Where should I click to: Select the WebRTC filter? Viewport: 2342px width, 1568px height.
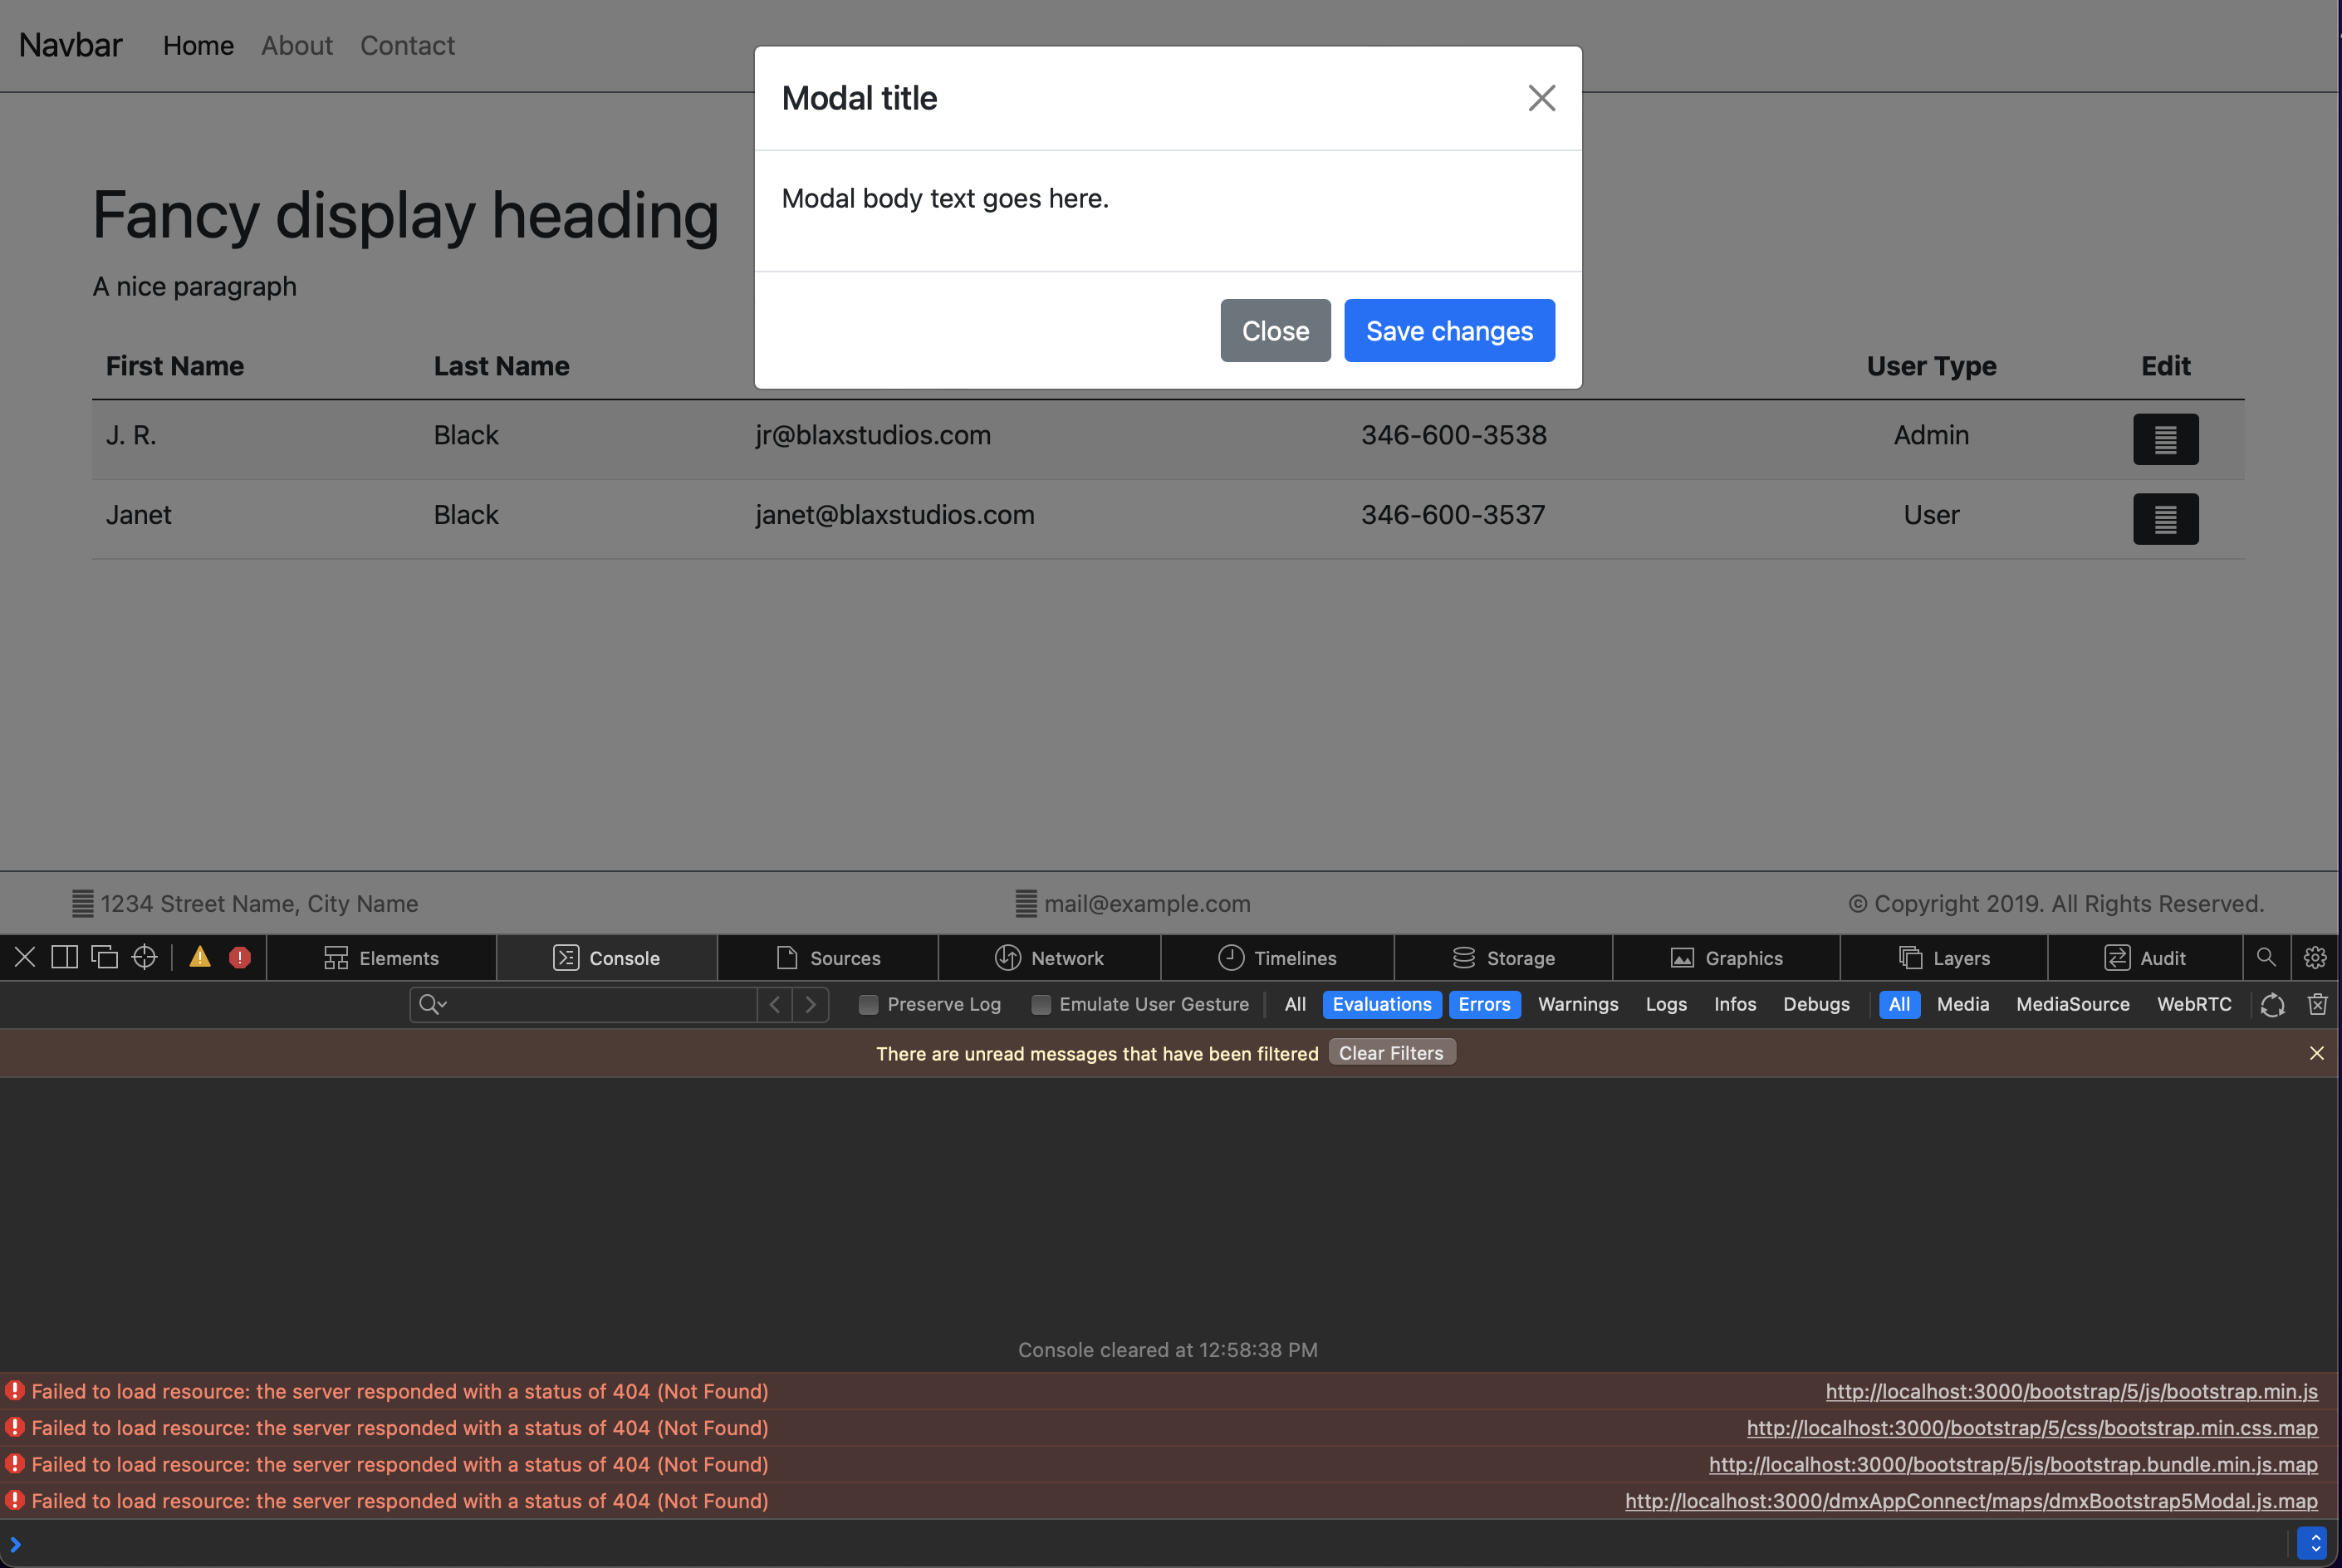tap(2193, 1004)
